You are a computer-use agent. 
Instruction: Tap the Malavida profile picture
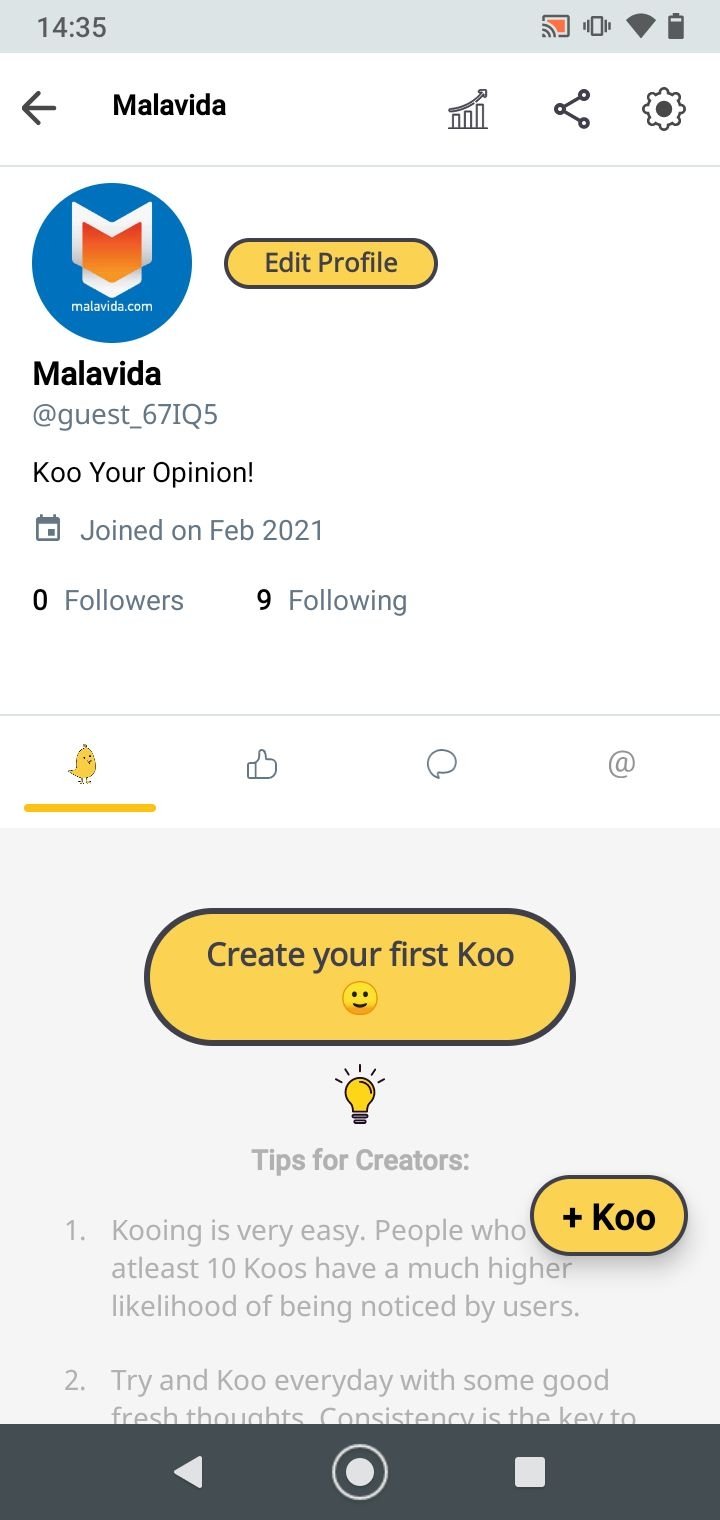112,263
